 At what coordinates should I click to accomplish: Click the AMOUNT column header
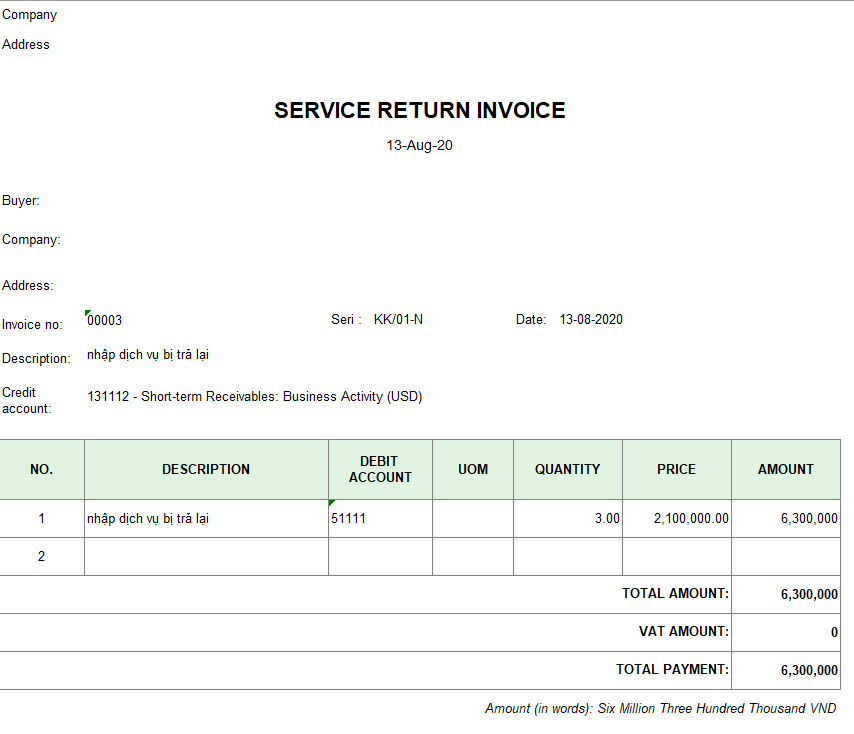click(x=785, y=469)
